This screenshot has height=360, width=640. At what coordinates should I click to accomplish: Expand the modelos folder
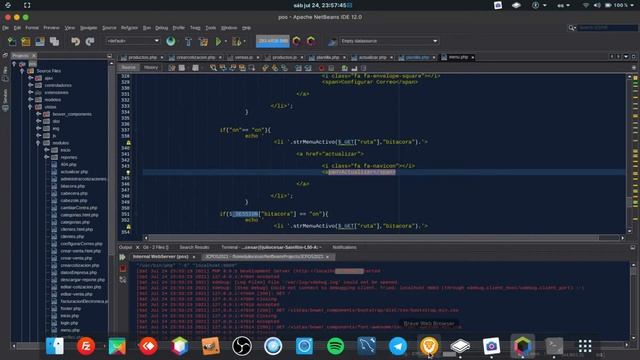tap(31, 99)
